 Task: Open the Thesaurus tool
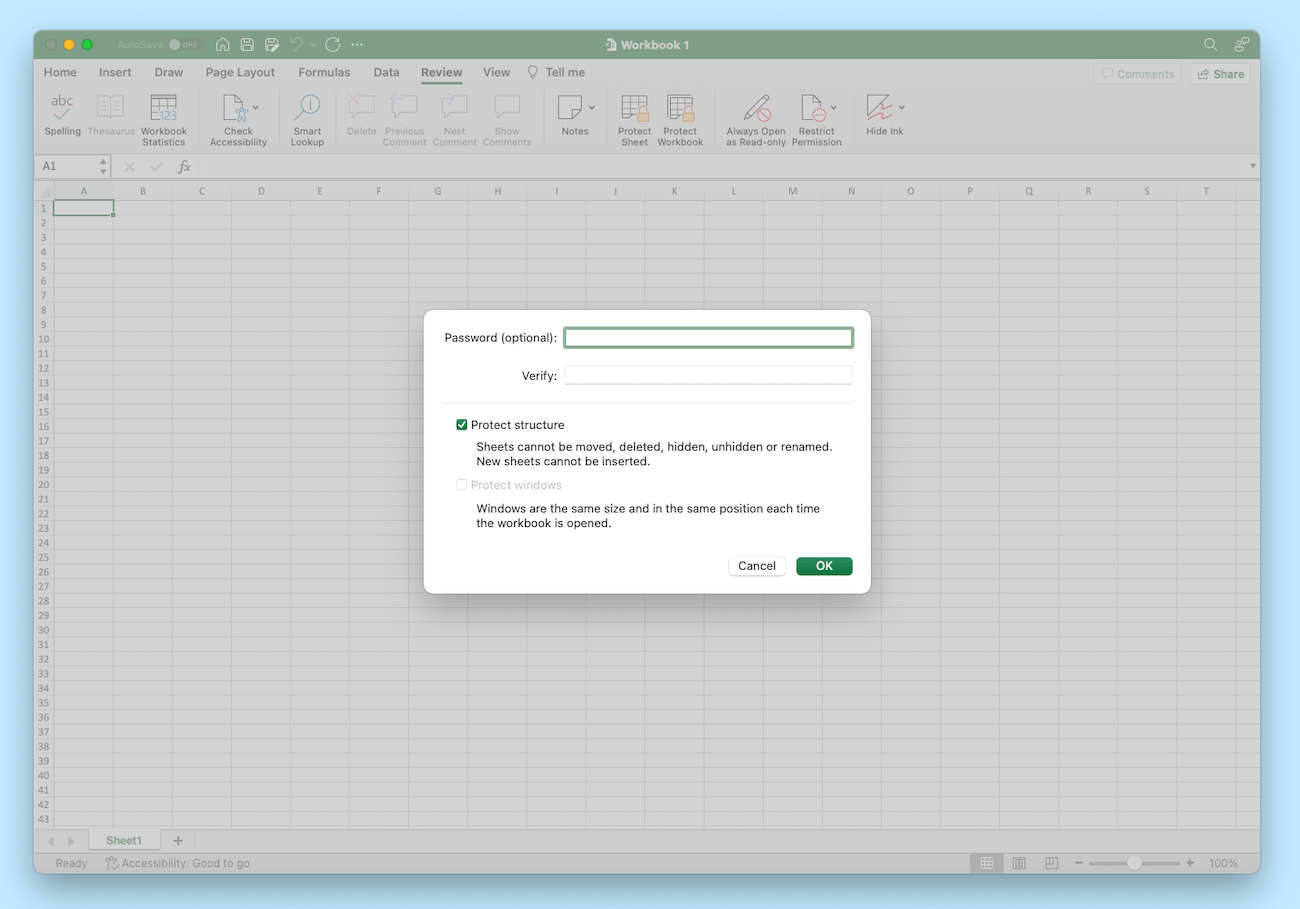pos(110,118)
